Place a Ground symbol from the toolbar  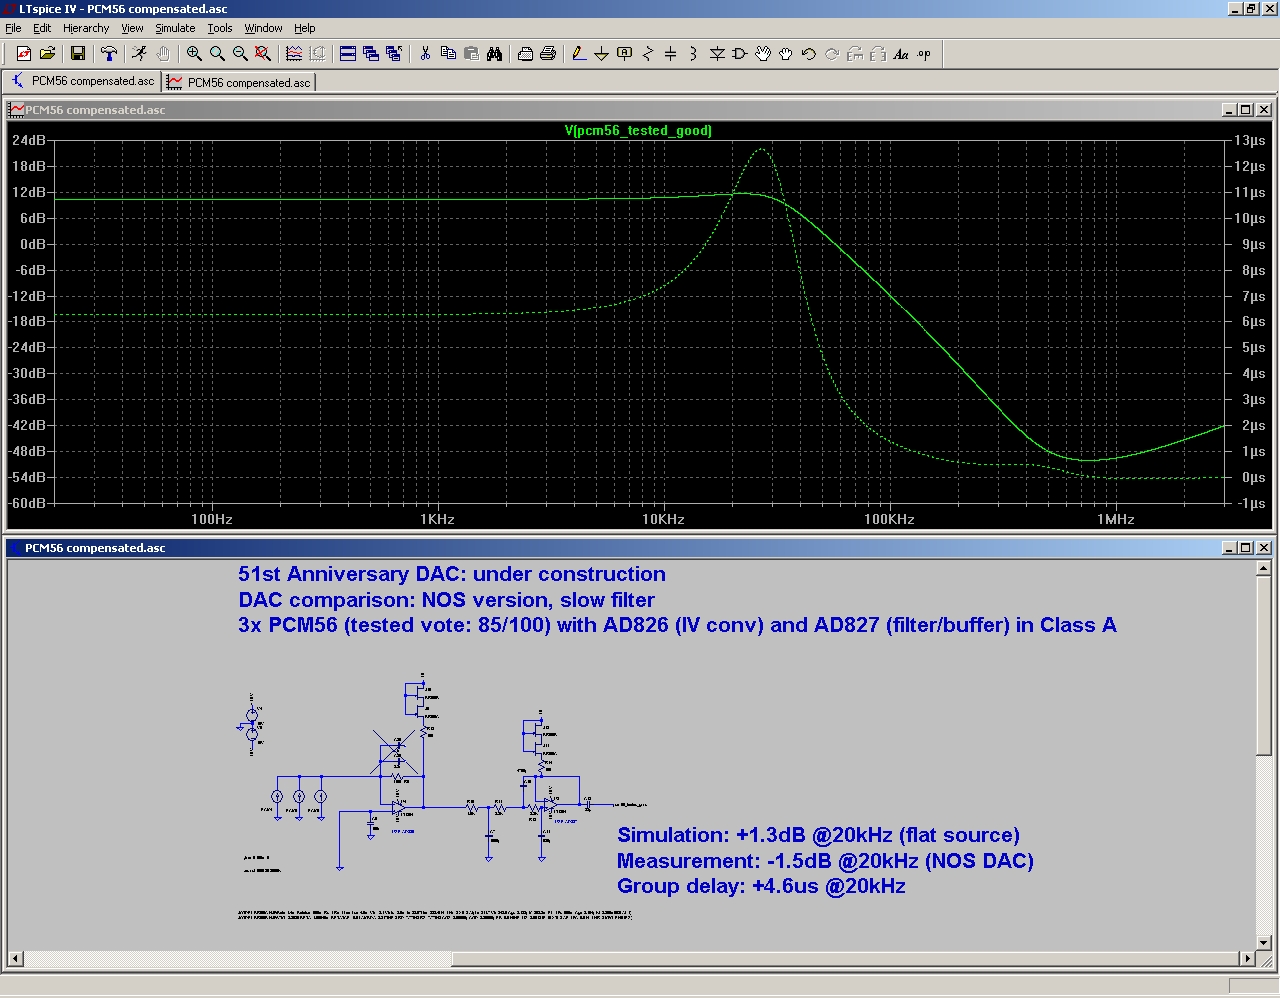tap(601, 54)
